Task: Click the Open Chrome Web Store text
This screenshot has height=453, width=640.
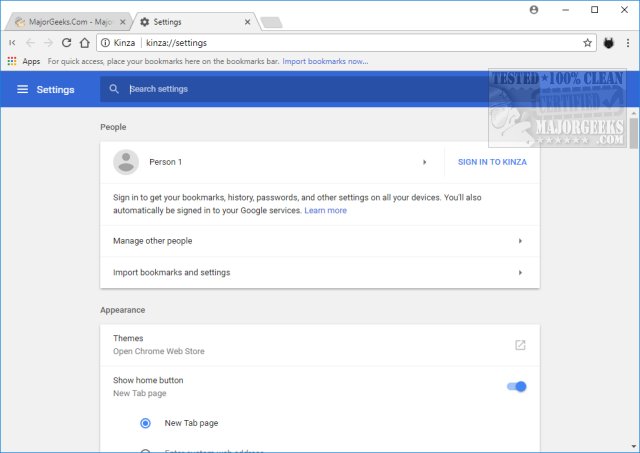Action: pyautogui.click(x=159, y=351)
